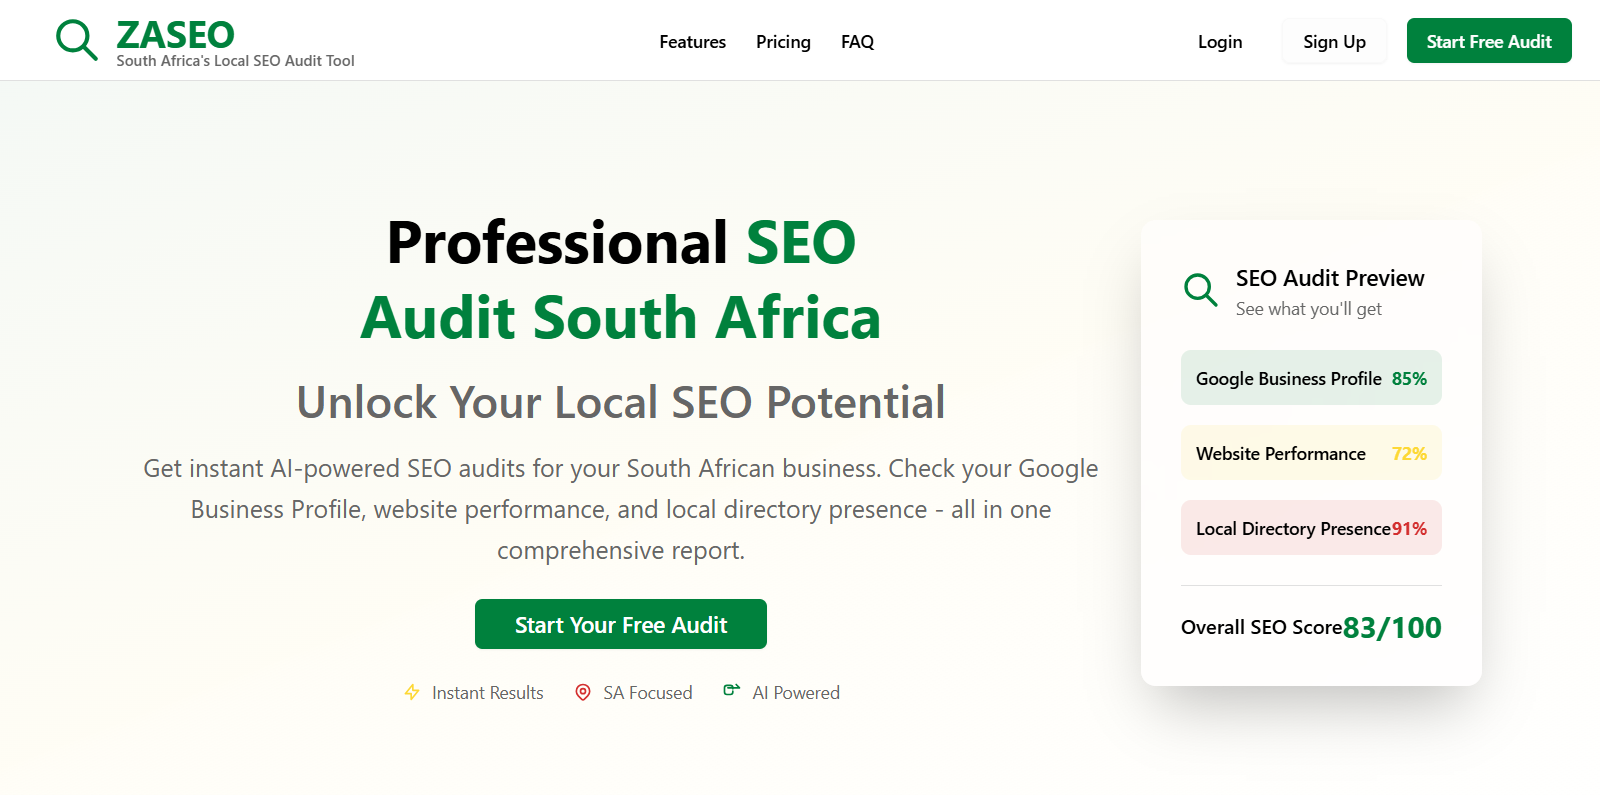1600x795 pixels.
Task: Select the lightning bolt Instant Results icon
Action: coord(412,691)
